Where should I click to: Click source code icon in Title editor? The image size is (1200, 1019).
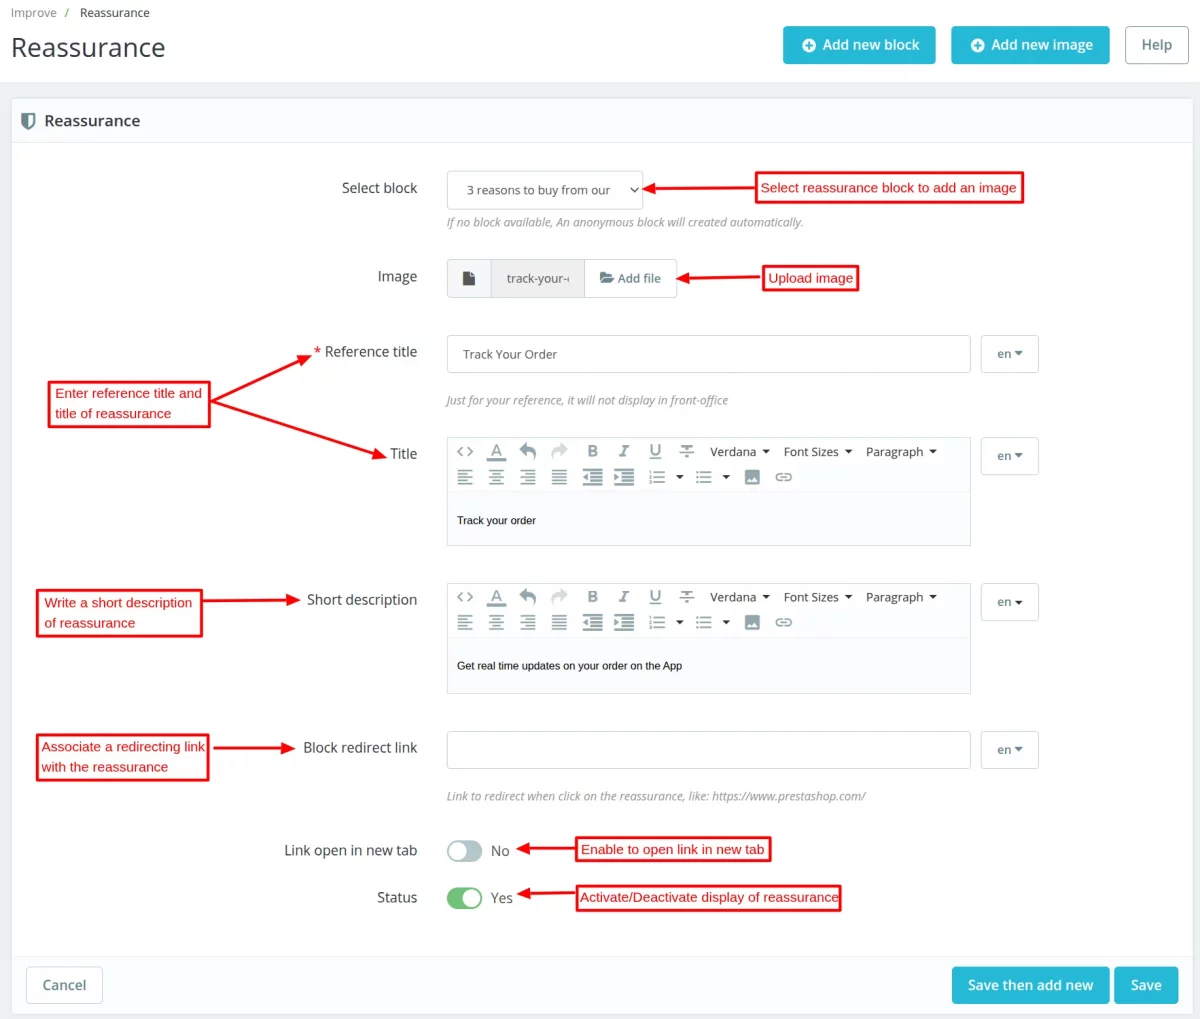click(x=465, y=452)
